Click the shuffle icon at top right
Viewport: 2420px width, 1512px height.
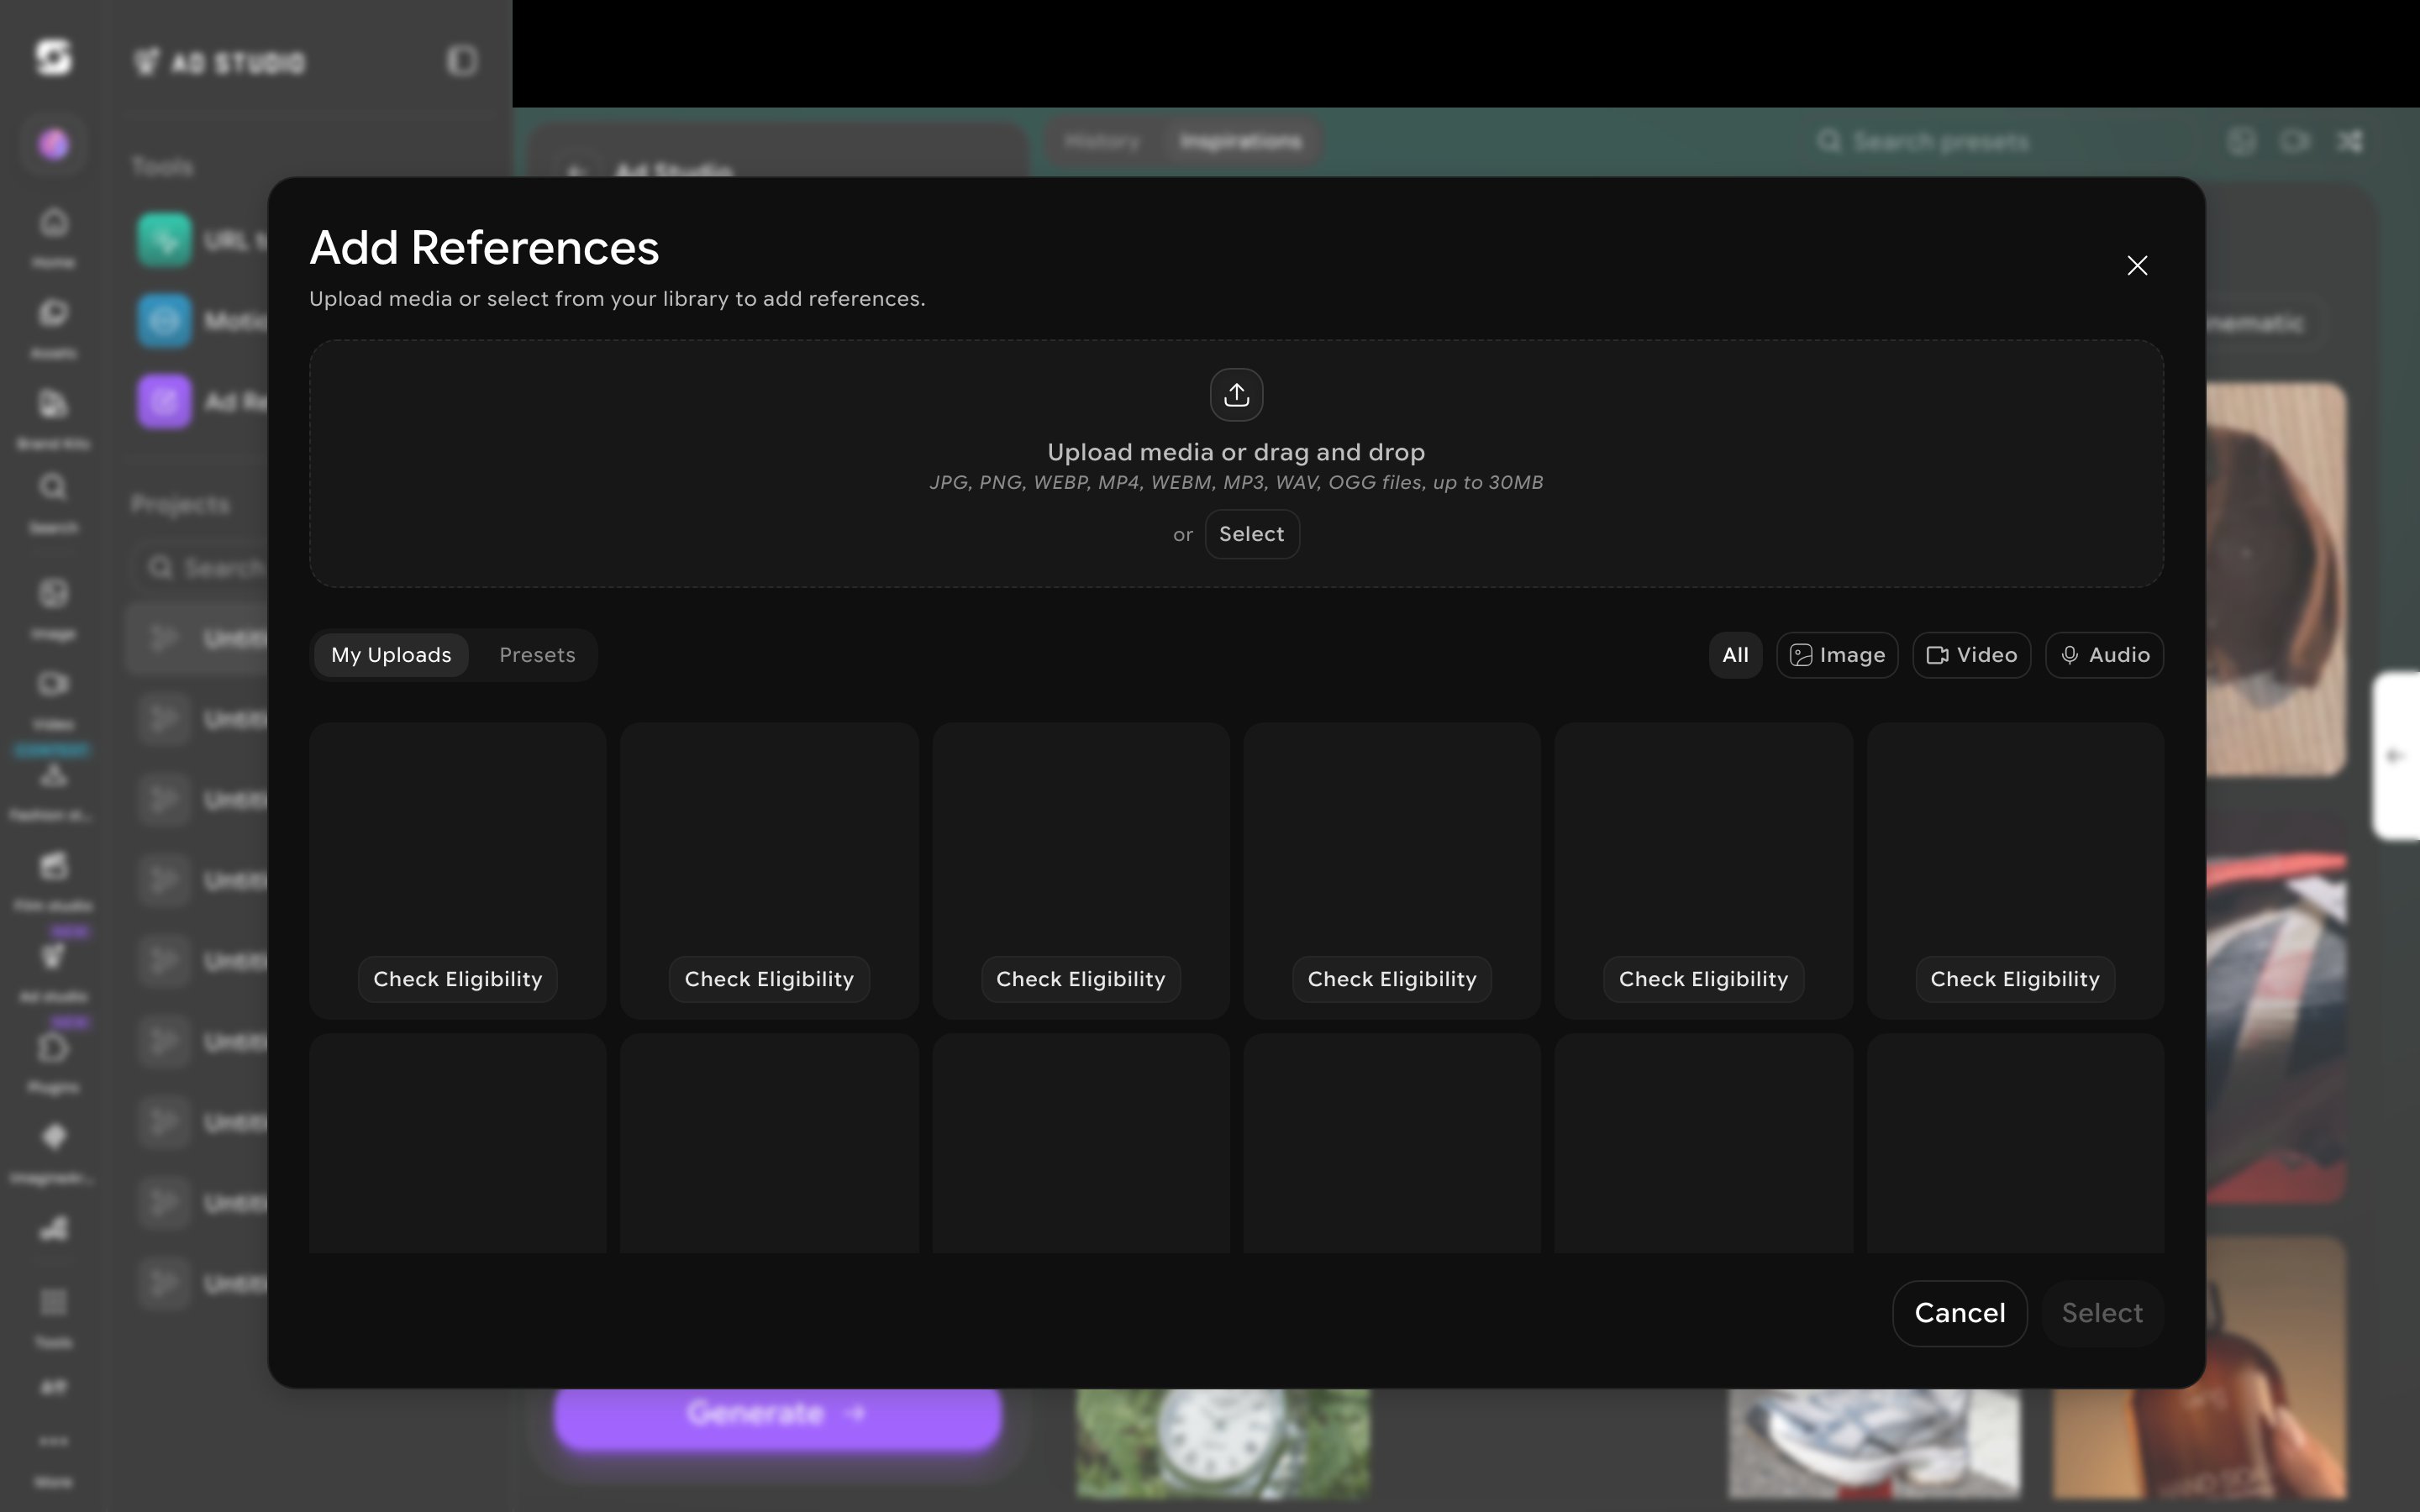click(x=2349, y=141)
